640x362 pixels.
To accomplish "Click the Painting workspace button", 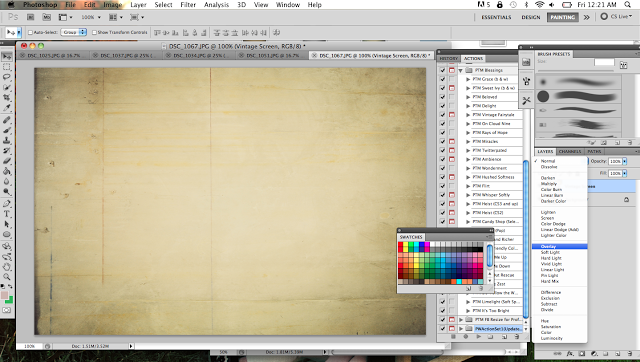I will point(562,17).
